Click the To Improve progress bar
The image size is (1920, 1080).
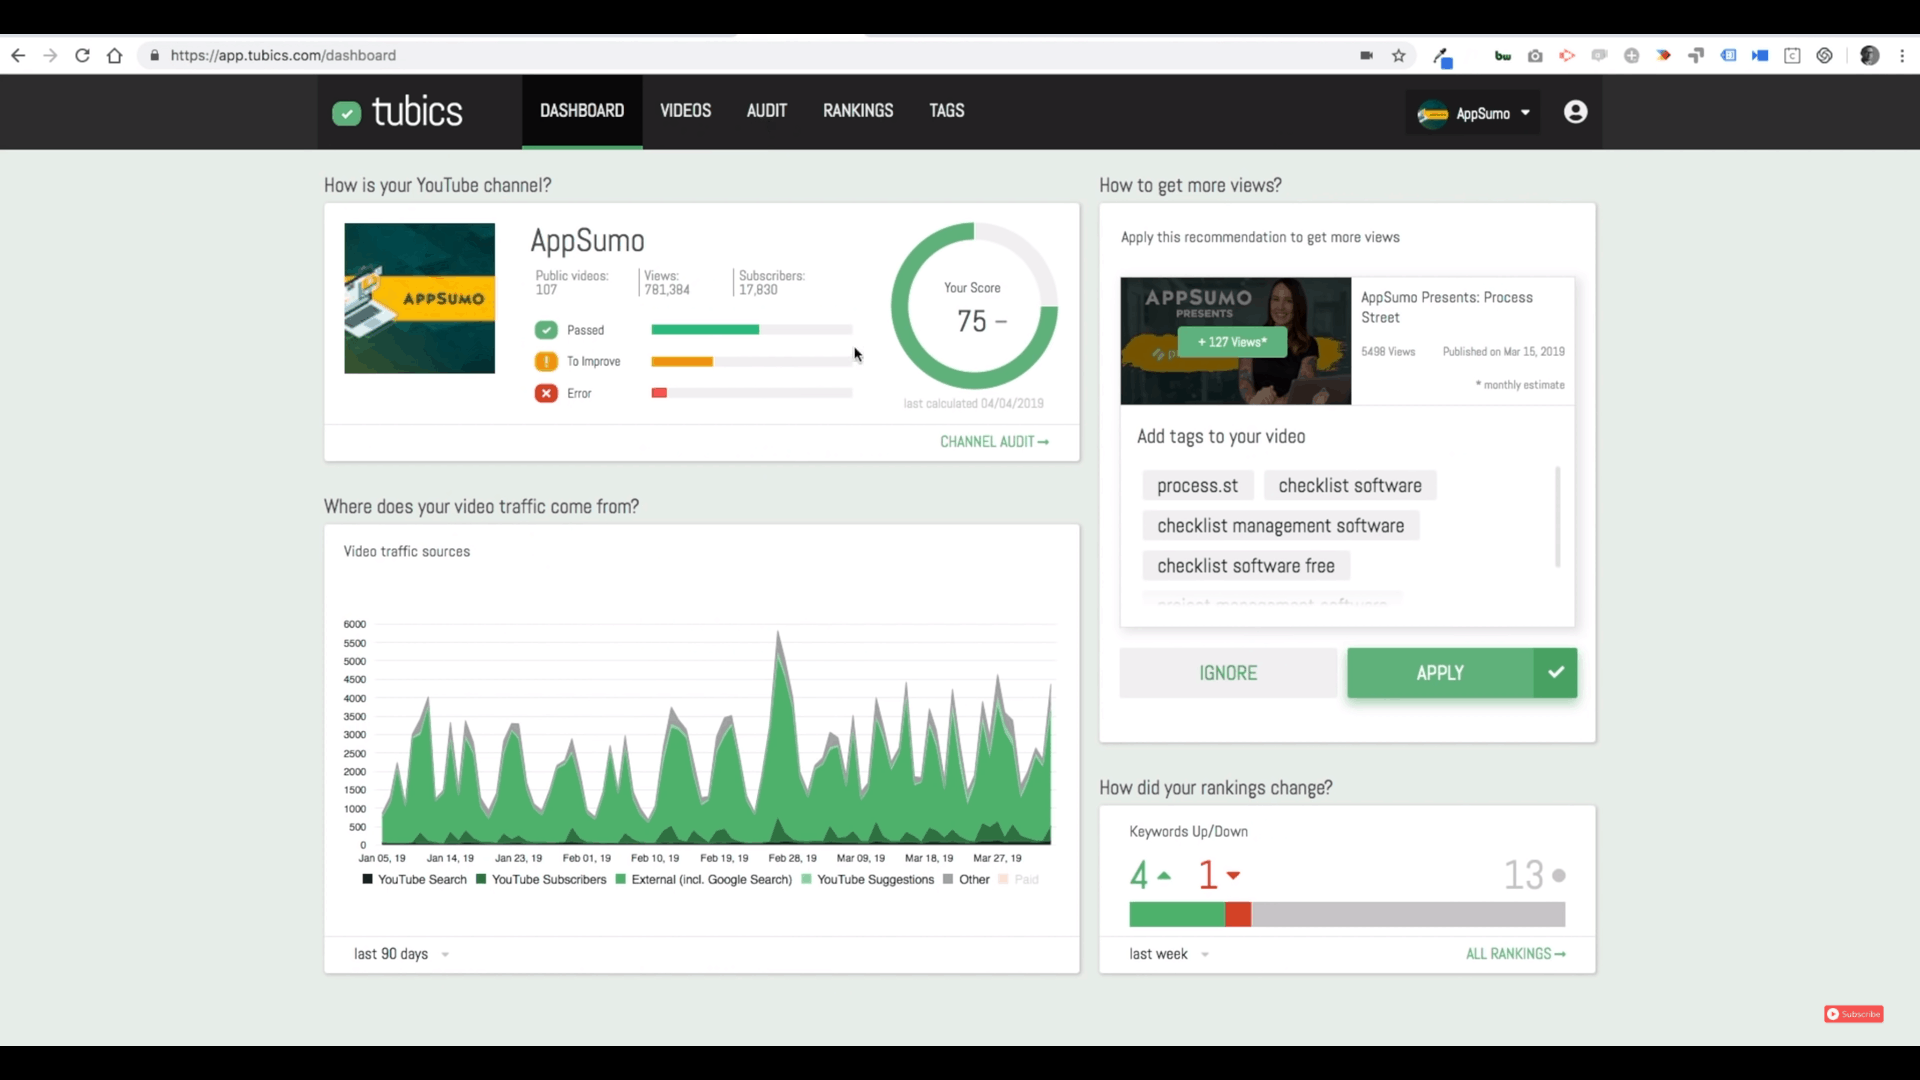(x=751, y=361)
